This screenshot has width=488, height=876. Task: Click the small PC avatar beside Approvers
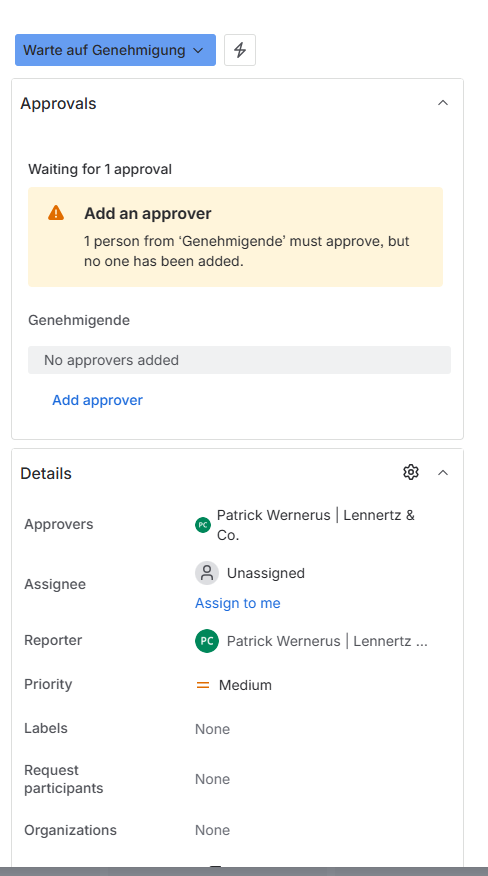[203, 525]
